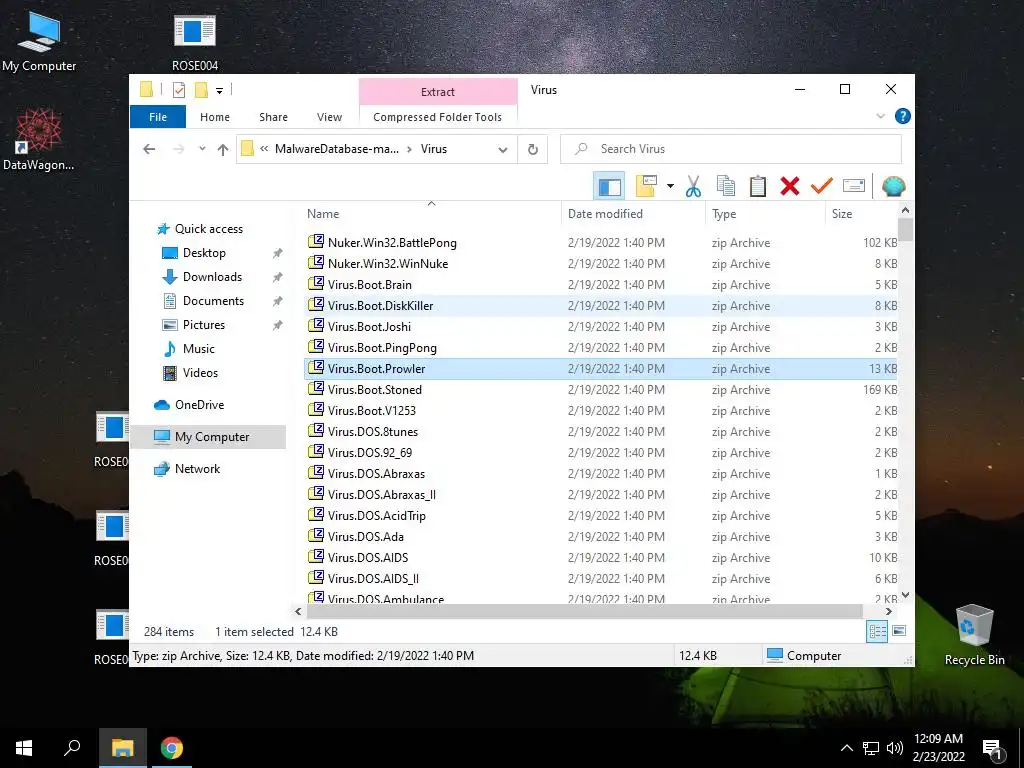The height and width of the screenshot is (768, 1024).
Task: Select the Nuker.Win32.WinNuke archive
Action: pyautogui.click(x=388, y=264)
